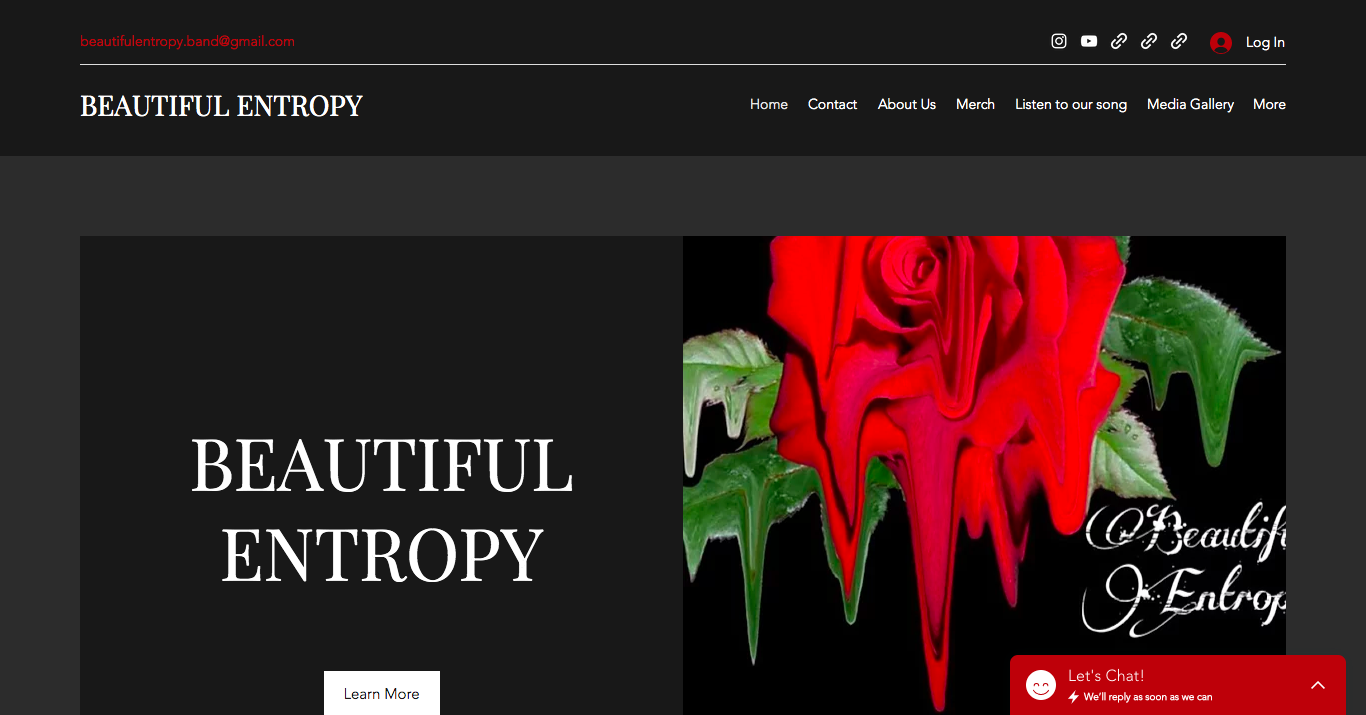Select the Merch menu item

(975, 104)
